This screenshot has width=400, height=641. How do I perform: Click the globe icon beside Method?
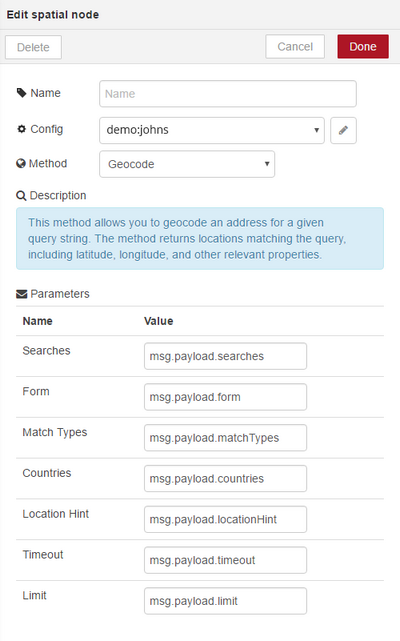coord(21,164)
